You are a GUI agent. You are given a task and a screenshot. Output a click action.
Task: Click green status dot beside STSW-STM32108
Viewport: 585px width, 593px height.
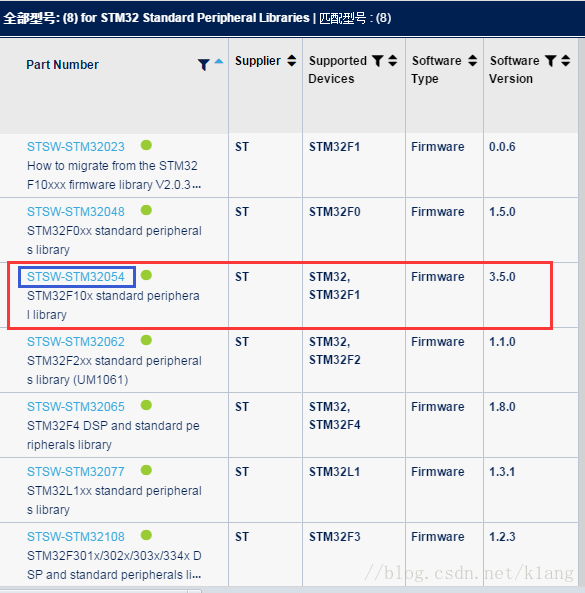pos(146,536)
